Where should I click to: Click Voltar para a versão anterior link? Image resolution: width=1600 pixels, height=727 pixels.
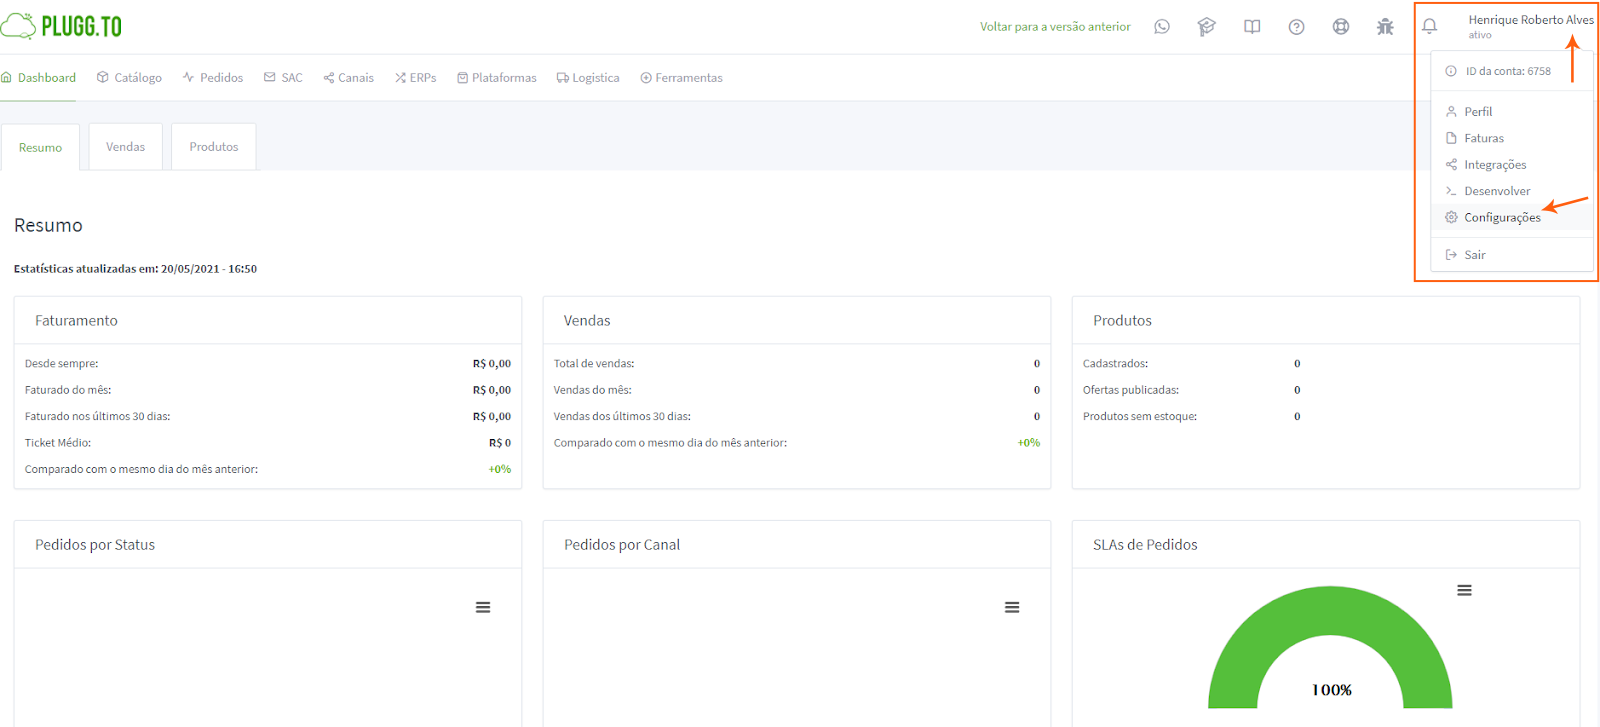[x=1055, y=27]
